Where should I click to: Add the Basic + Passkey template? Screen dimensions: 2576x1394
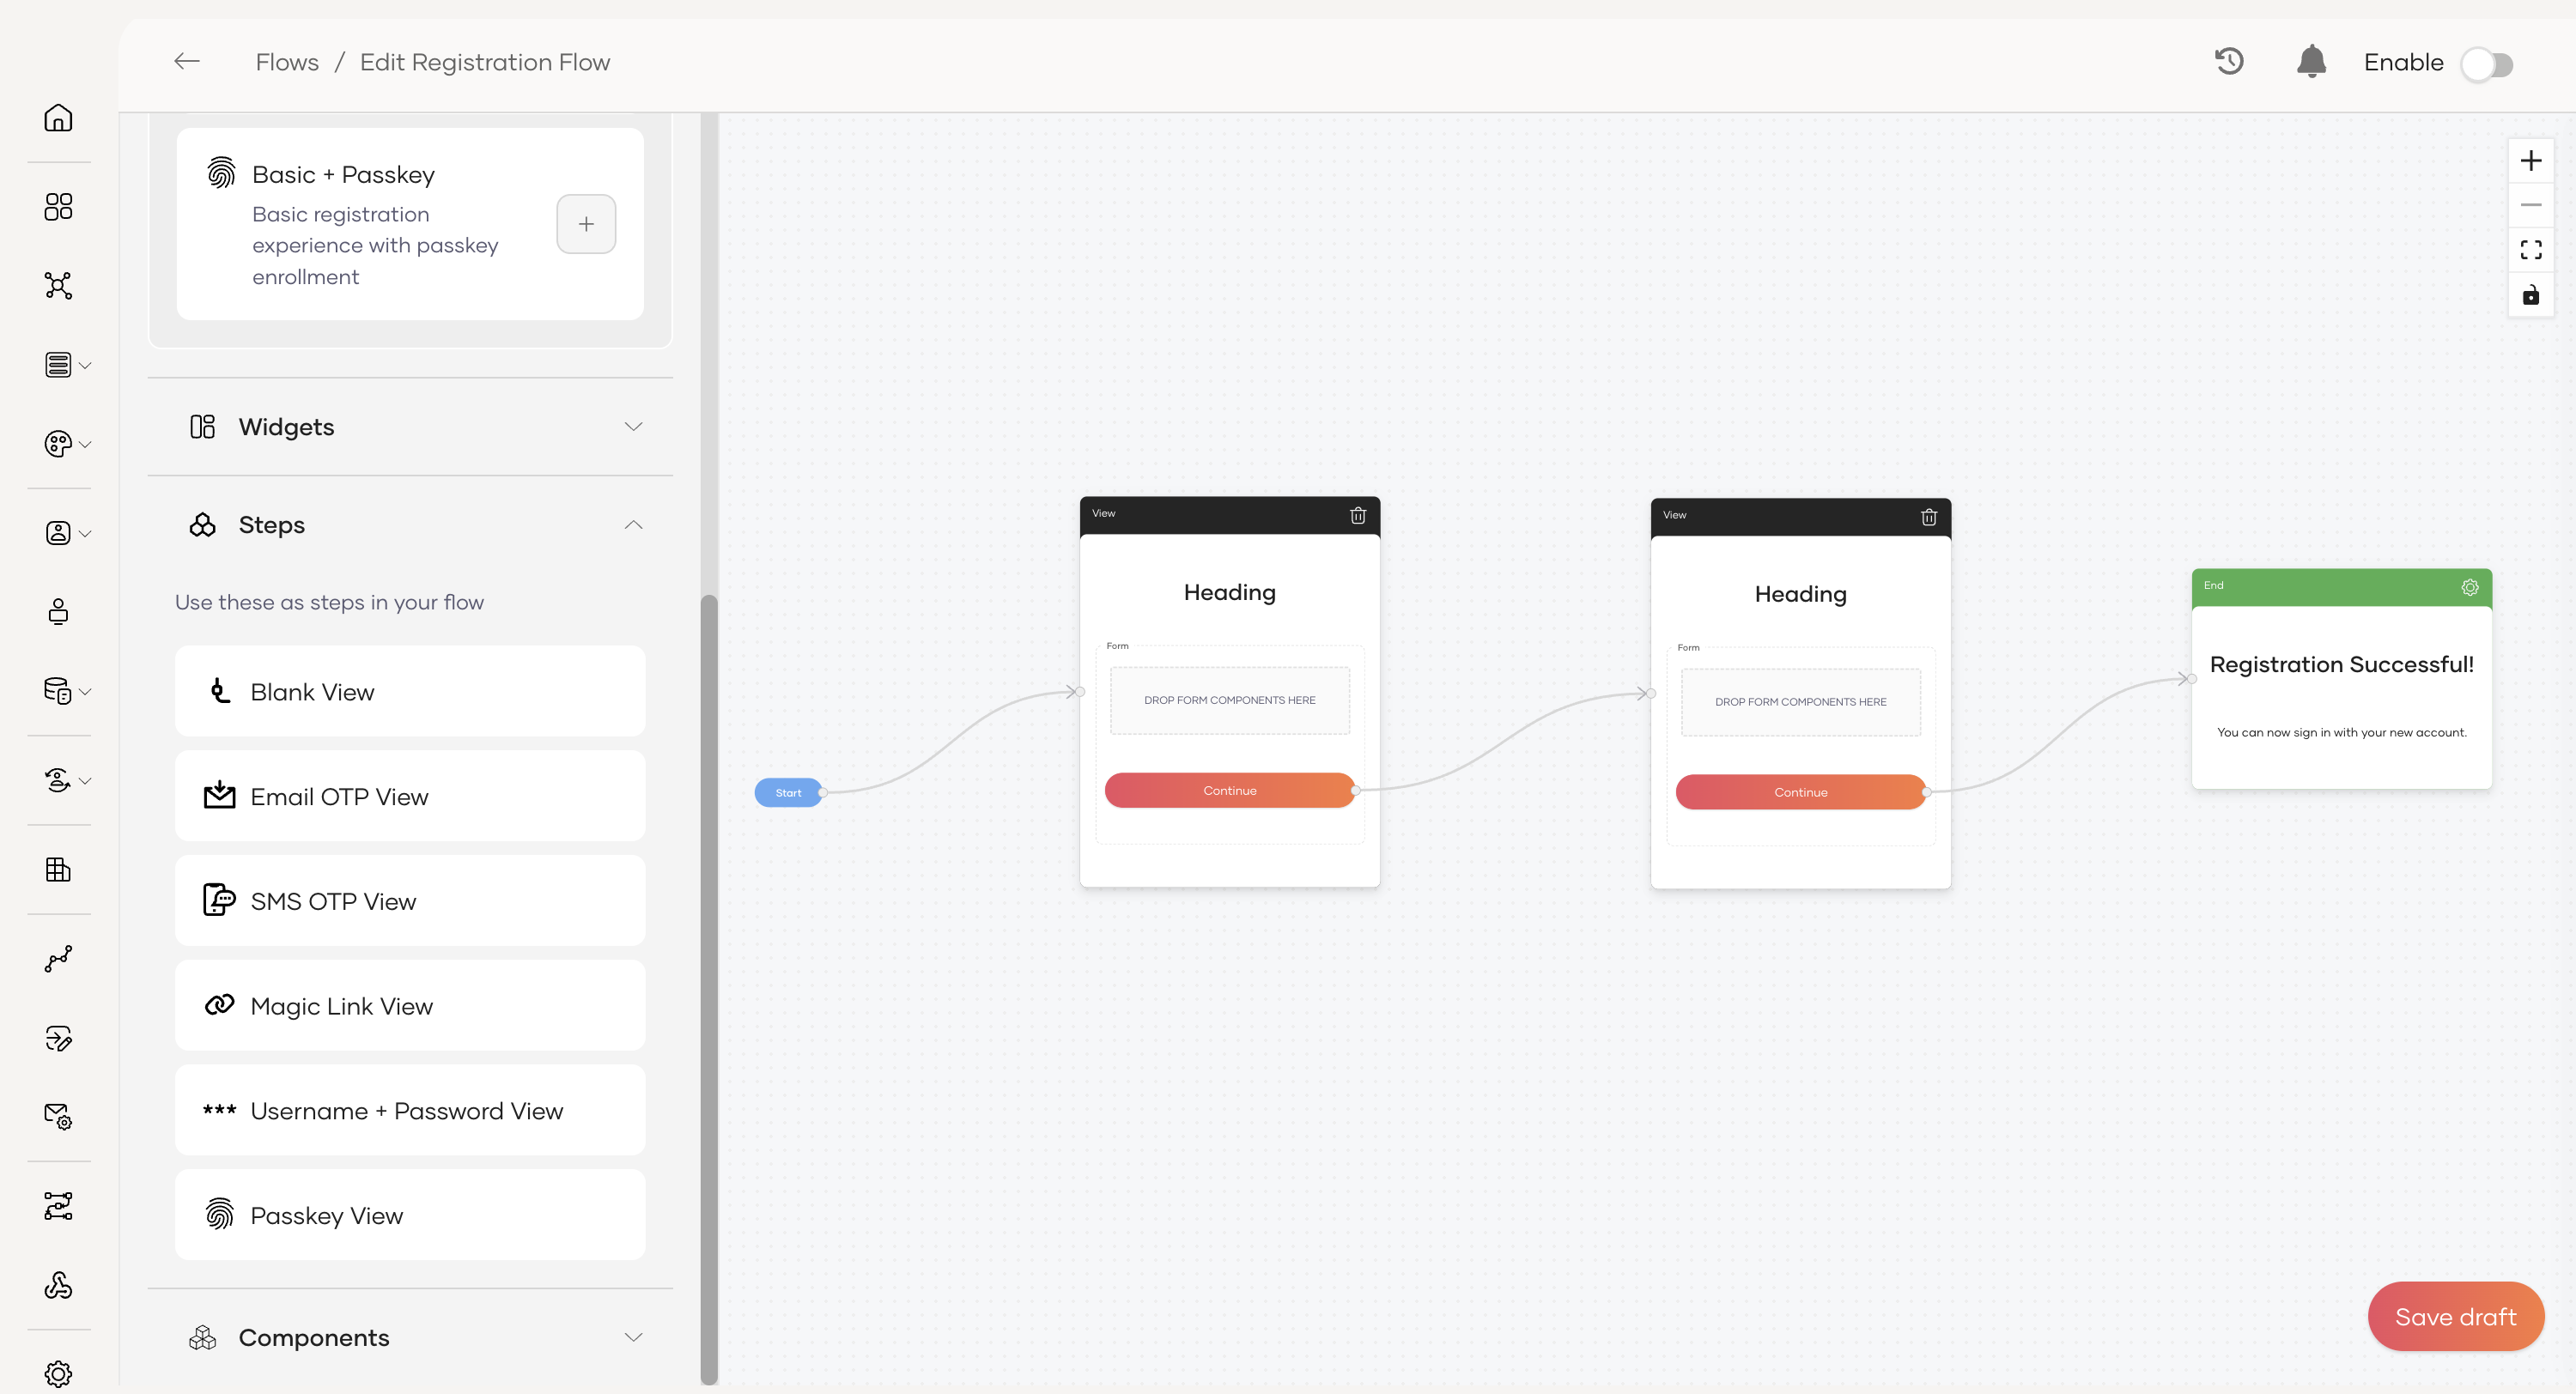click(586, 224)
